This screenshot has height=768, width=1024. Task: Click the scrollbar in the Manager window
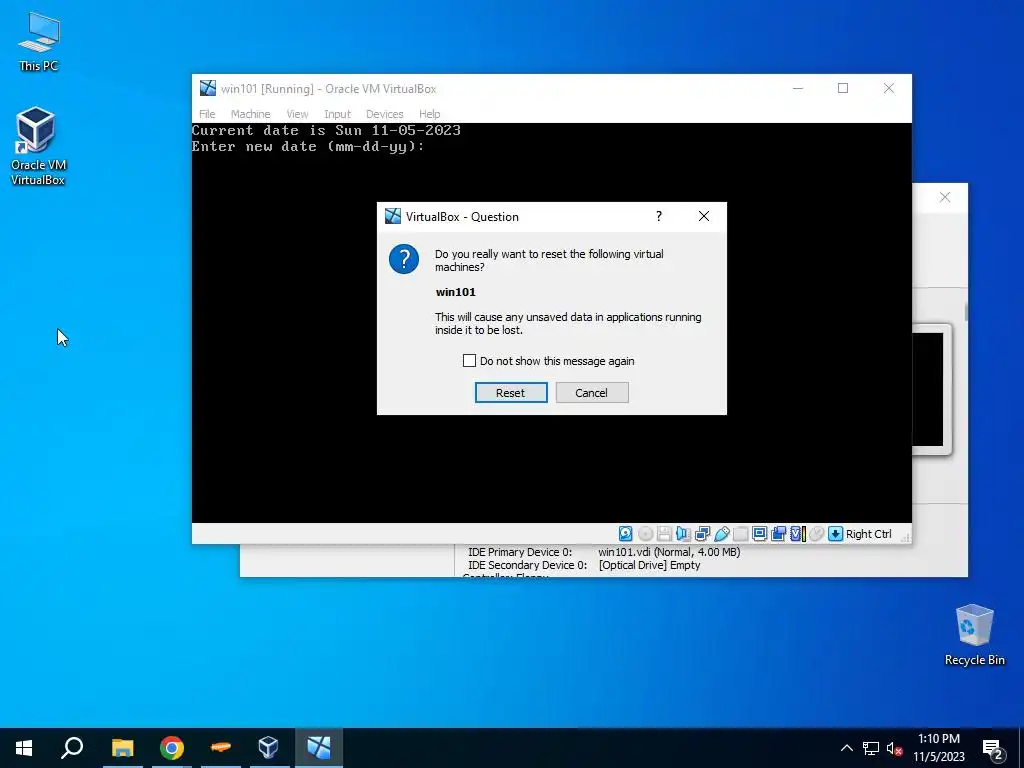pos(965,312)
